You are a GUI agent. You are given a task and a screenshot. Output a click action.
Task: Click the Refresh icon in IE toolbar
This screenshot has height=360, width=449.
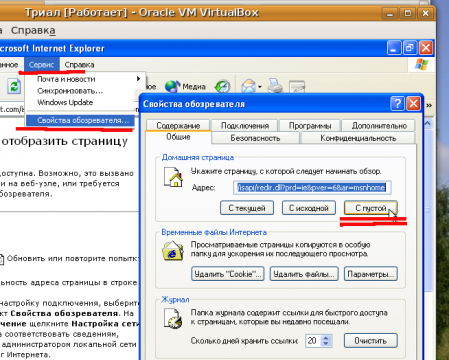pos(14,86)
